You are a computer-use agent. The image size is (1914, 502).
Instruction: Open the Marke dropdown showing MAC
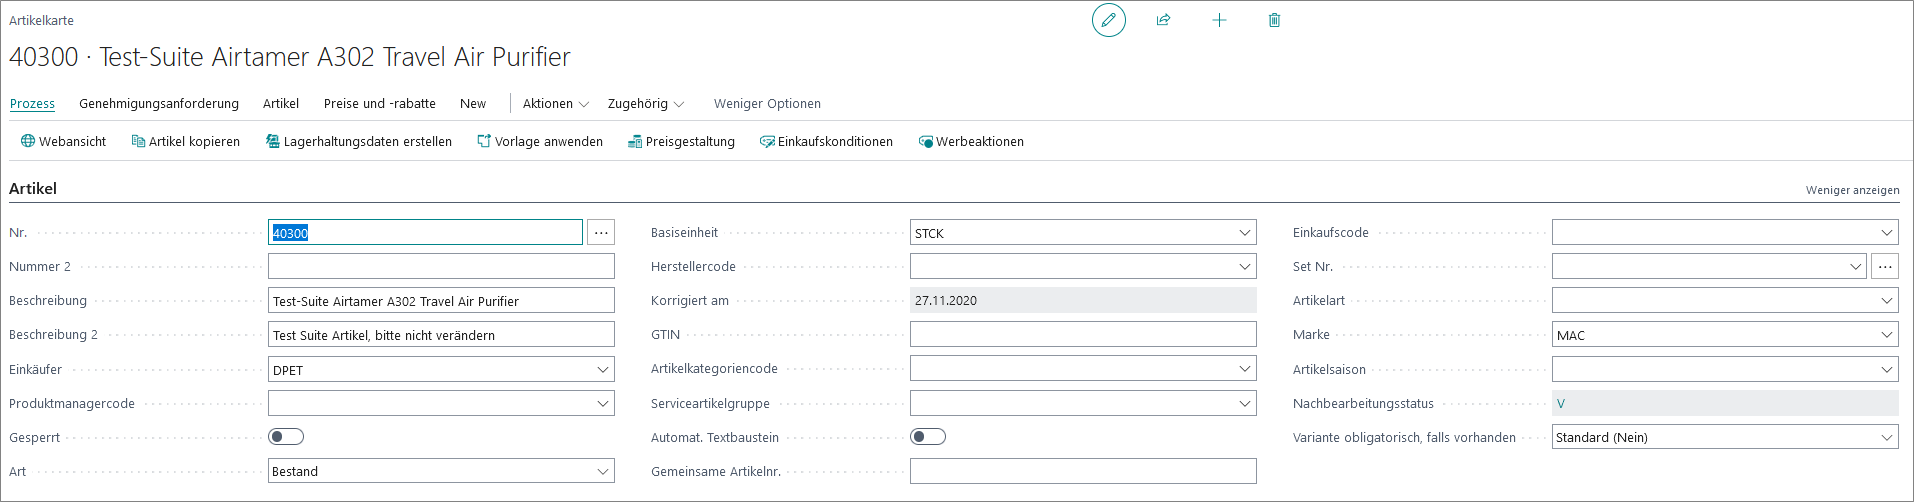click(1887, 335)
